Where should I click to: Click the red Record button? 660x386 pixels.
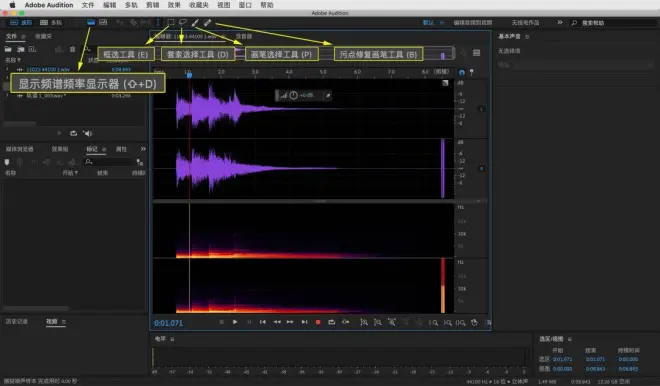click(318, 322)
